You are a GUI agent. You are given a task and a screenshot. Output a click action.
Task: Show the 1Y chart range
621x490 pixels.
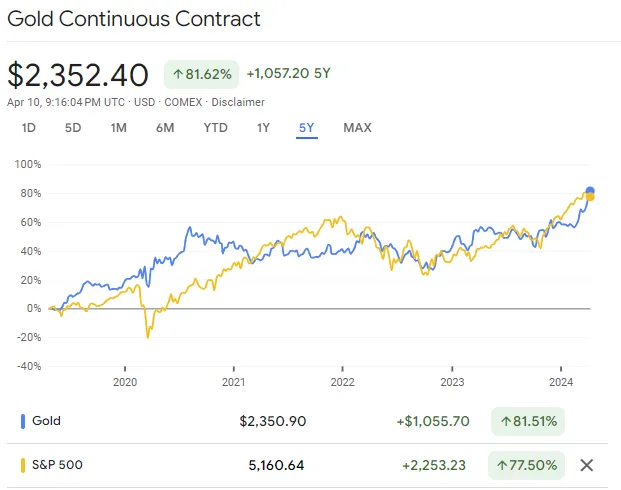click(263, 128)
